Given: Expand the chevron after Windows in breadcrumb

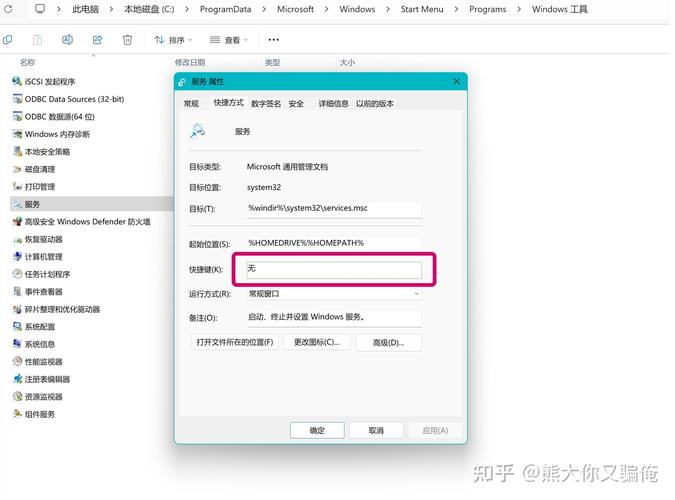Looking at the screenshot, I should click(x=388, y=9).
